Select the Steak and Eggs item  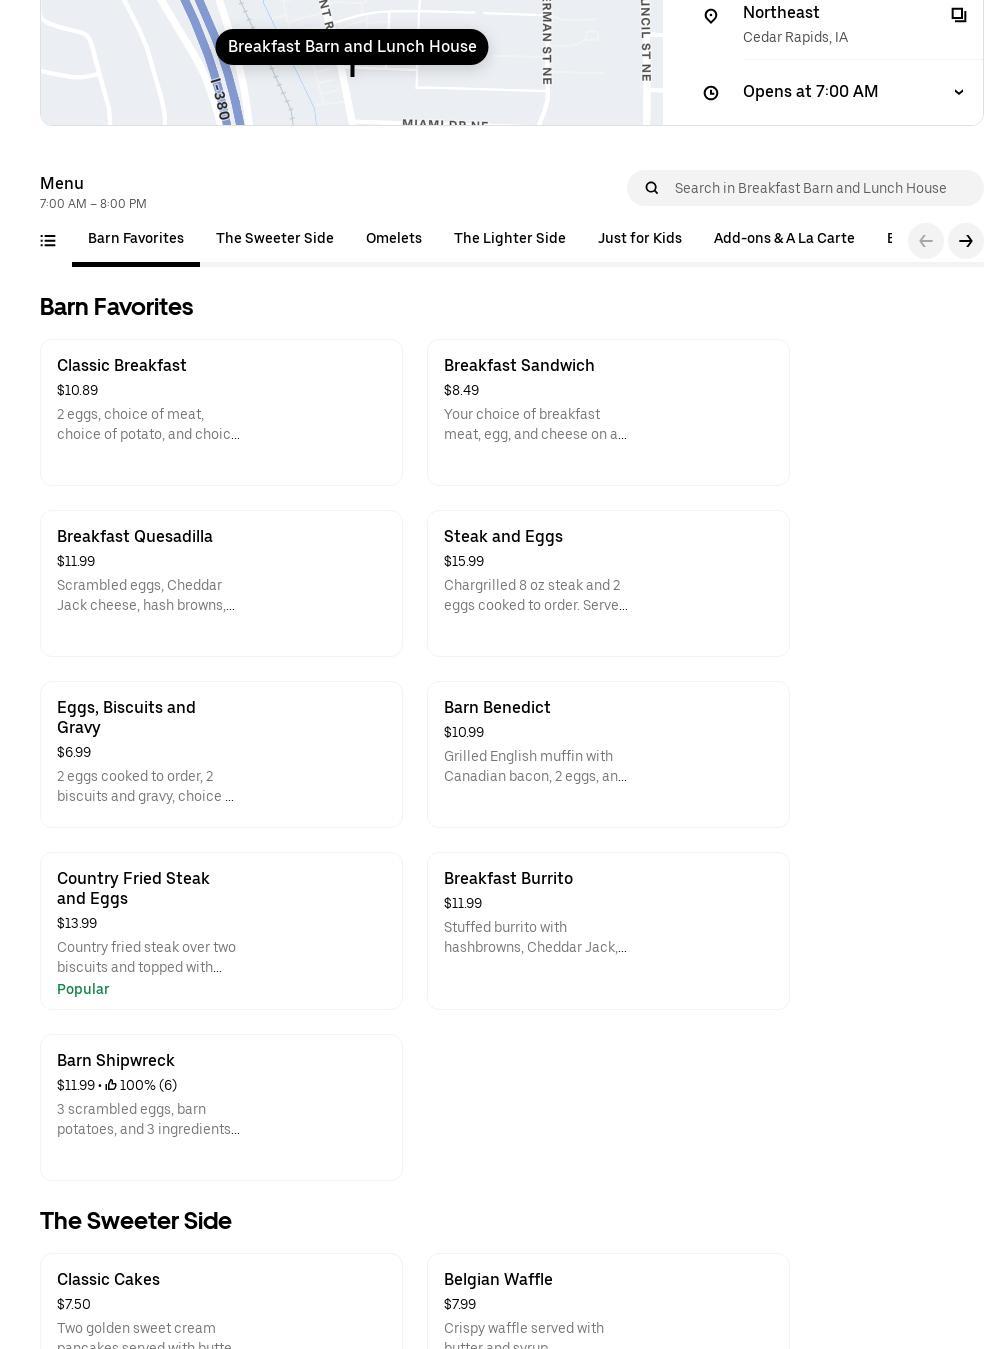pos(607,583)
